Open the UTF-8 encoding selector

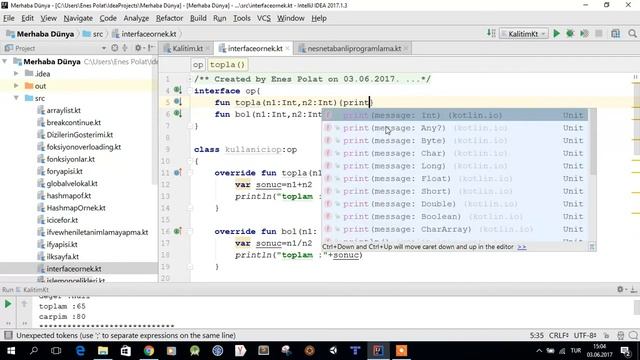pos(585,336)
